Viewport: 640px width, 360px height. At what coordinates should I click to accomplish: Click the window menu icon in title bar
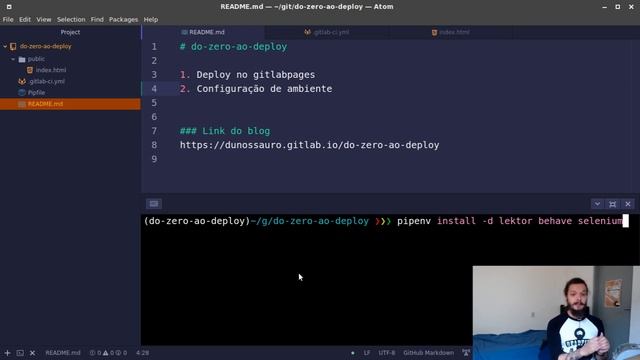coord(9,7)
